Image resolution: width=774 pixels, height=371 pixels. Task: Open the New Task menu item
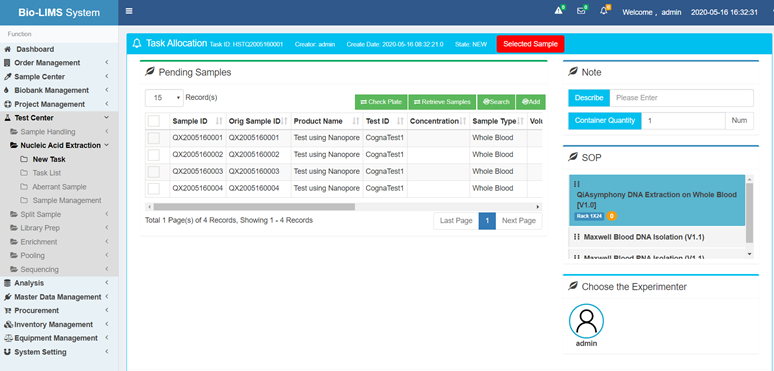(49, 159)
